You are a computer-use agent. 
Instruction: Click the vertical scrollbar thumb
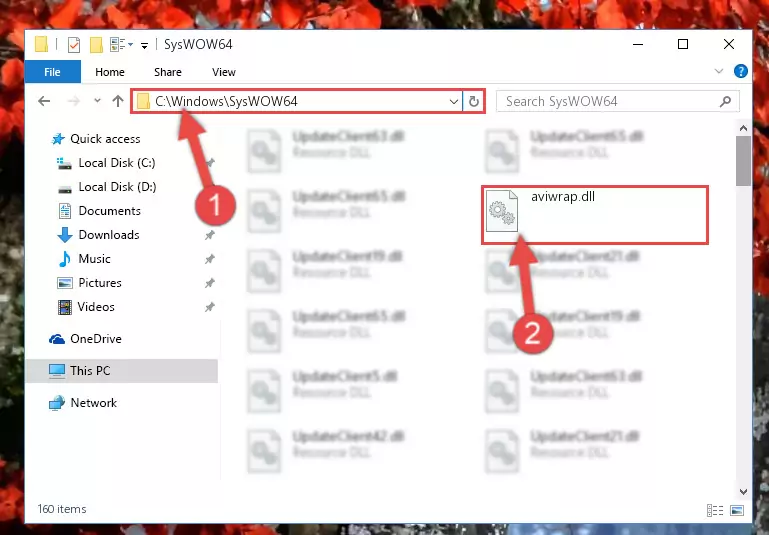pos(743,161)
